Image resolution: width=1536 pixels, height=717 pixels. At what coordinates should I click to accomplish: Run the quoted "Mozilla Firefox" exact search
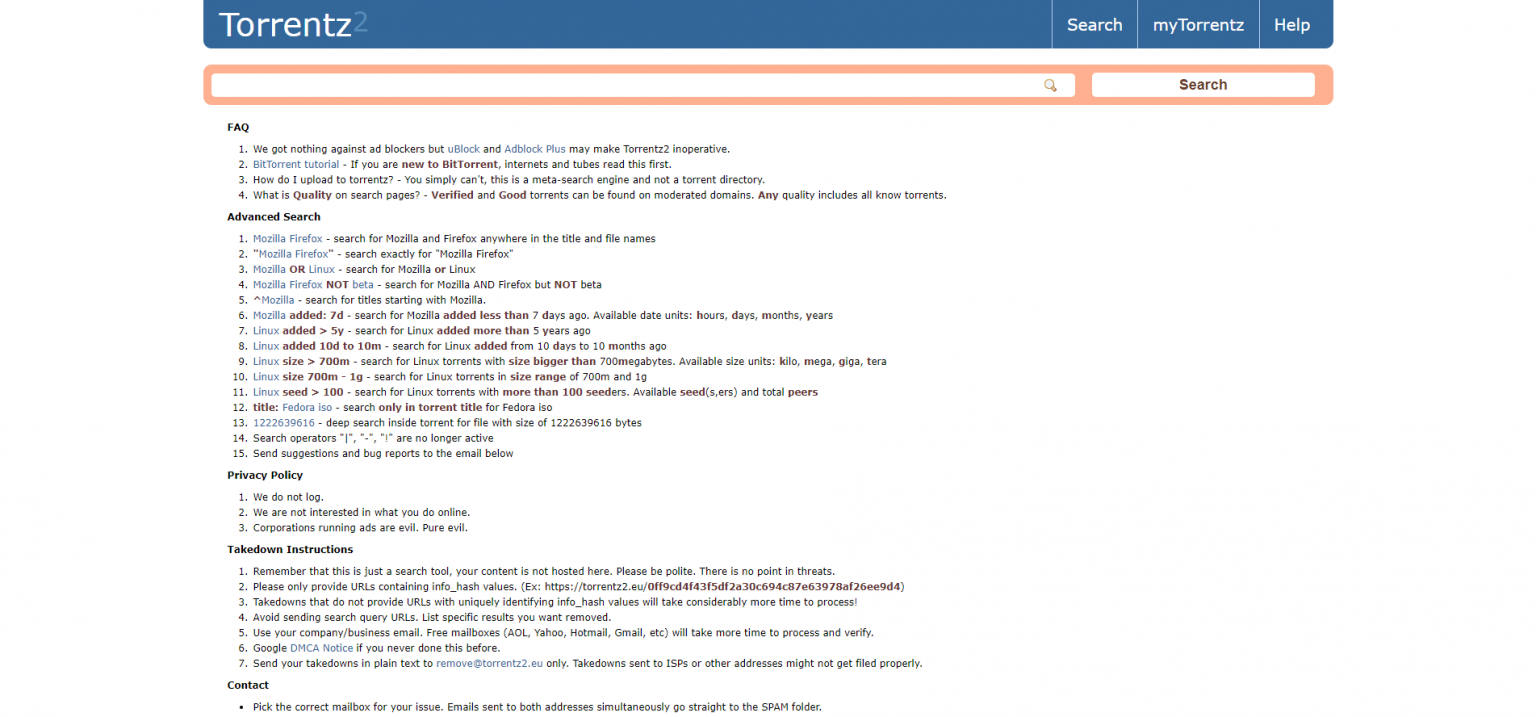tap(292, 253)
